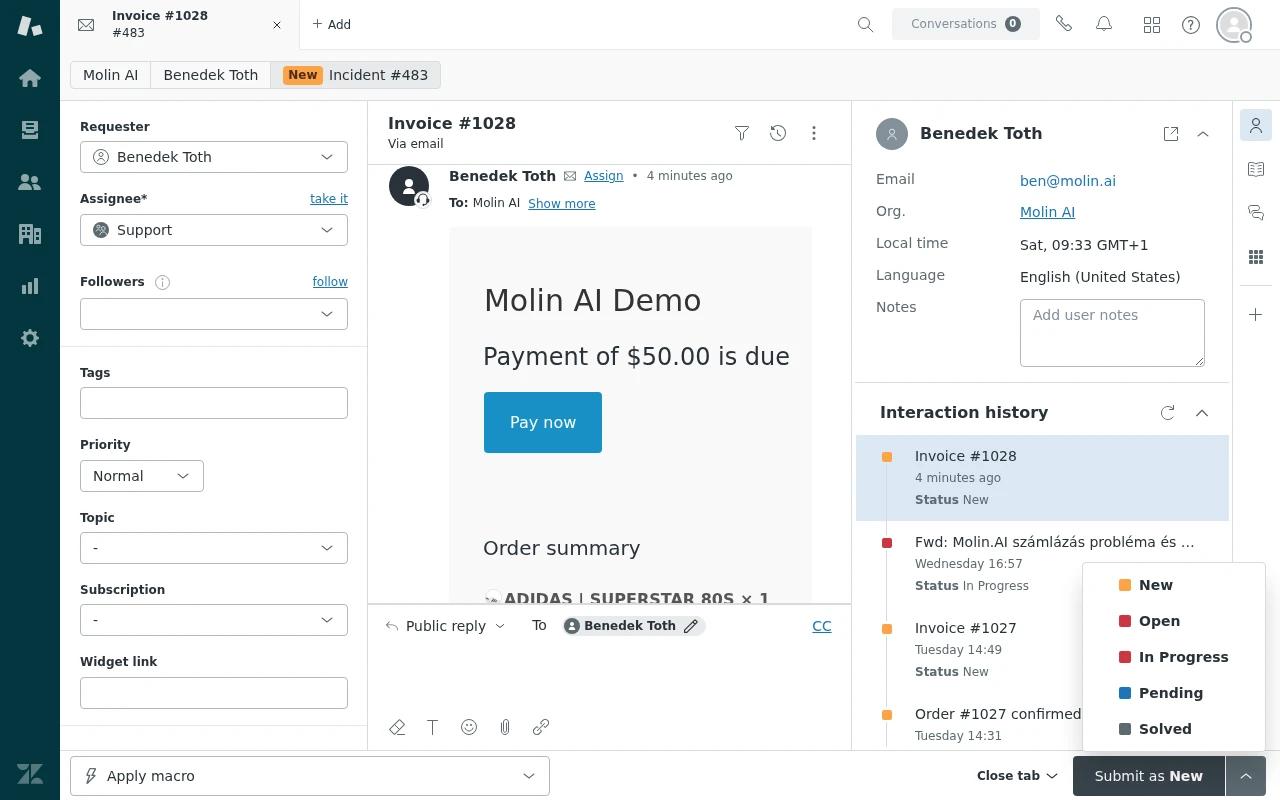Open Customers icon in sidebar
The width and height of the screenshot is (1280, 800).
coord(30,182)
